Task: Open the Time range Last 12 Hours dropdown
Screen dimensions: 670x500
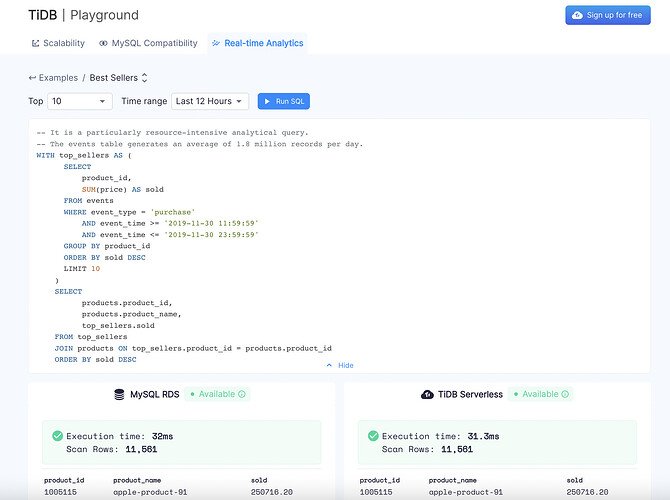Action: tap(210, 101)
